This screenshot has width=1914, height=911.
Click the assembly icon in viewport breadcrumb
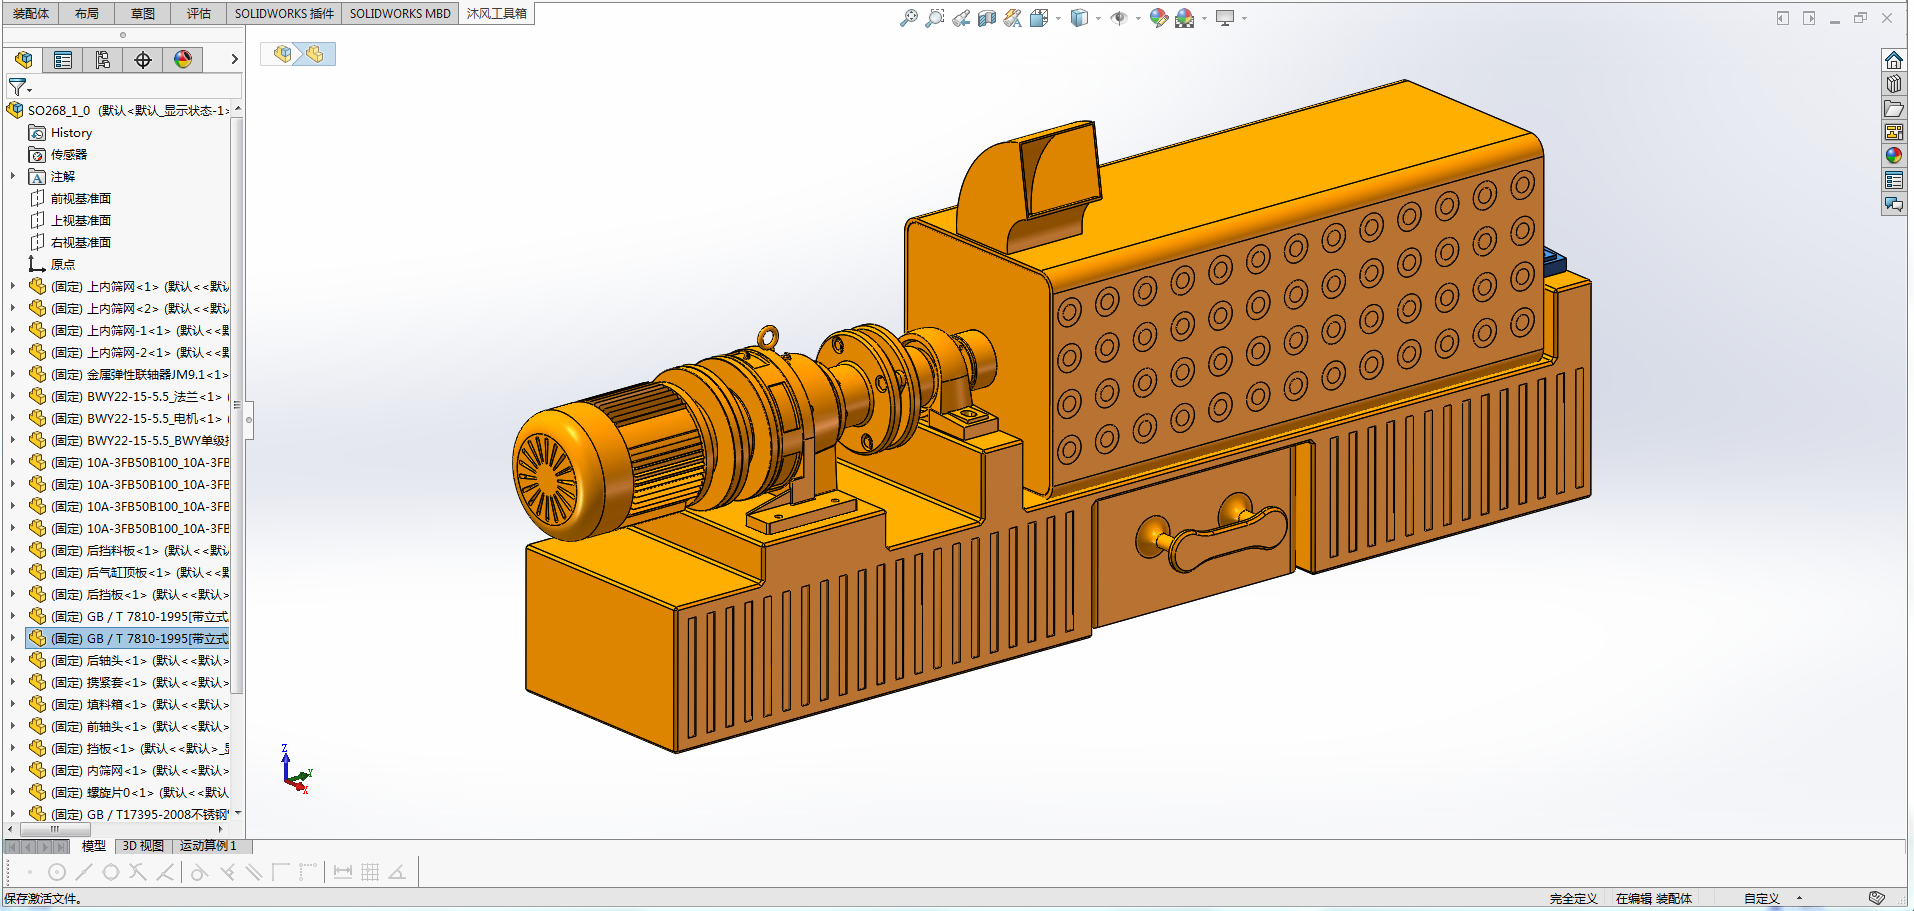(283, 54)
